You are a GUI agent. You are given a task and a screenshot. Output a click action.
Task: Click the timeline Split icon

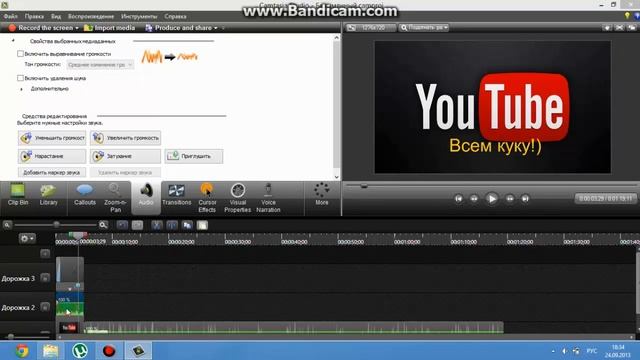pyautogui.click(x=172, y=225)
